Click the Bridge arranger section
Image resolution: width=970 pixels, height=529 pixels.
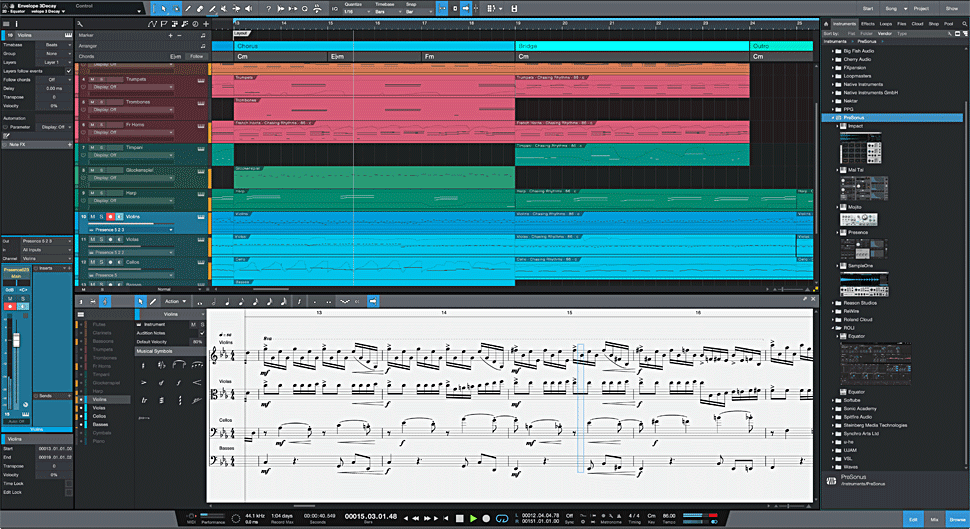pyautogui.click(x=632, y=46)
